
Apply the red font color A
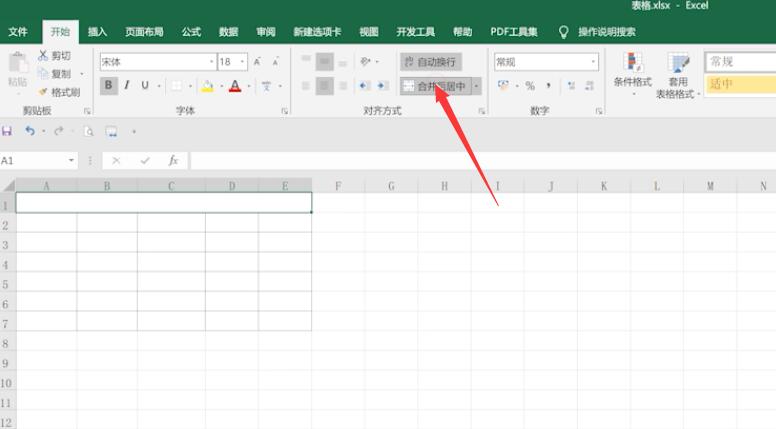pyautogui.click(x=235, y=86)
